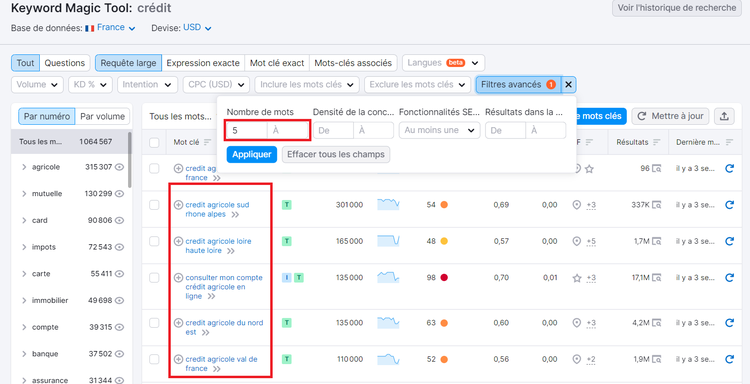750x384 pixels.
Task: Open the double-chevron next to credit agricole du nord est
Action: [x=206, y=332]
